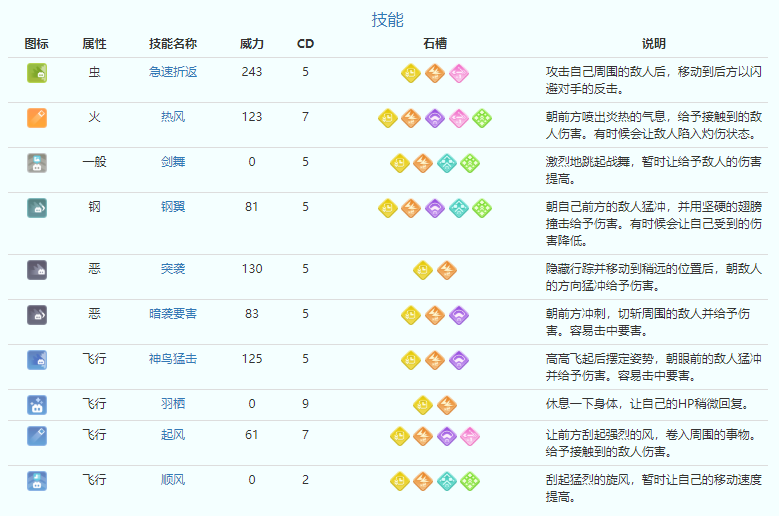Click the 石槽 column header
Viewport: 779px width, 516px height.
[435, 44]
